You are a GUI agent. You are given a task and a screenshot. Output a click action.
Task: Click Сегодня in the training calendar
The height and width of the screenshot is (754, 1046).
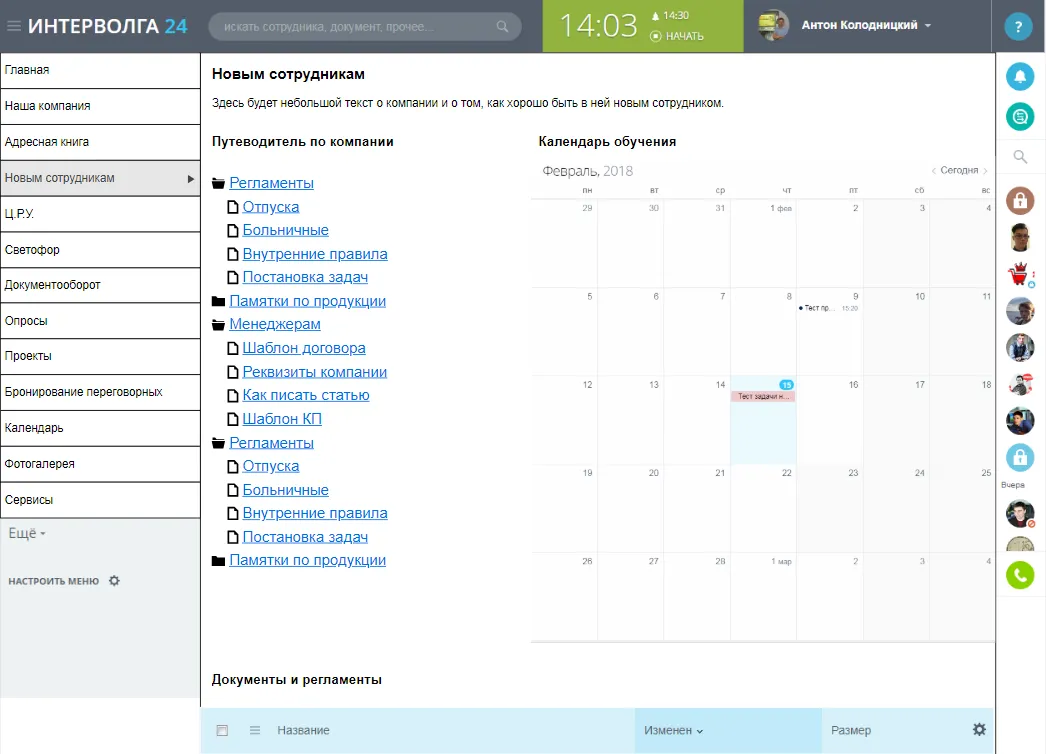[957, 170]
